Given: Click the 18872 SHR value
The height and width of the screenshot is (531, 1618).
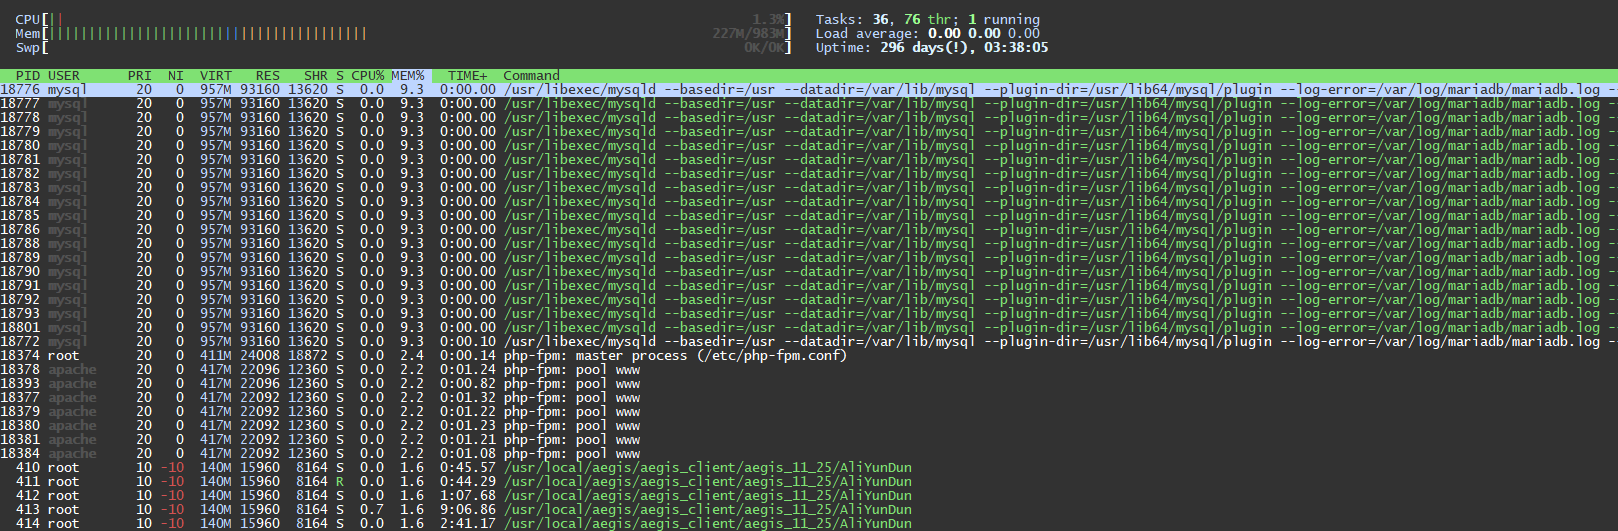Looking at the screenshot, I should point(308,356).
